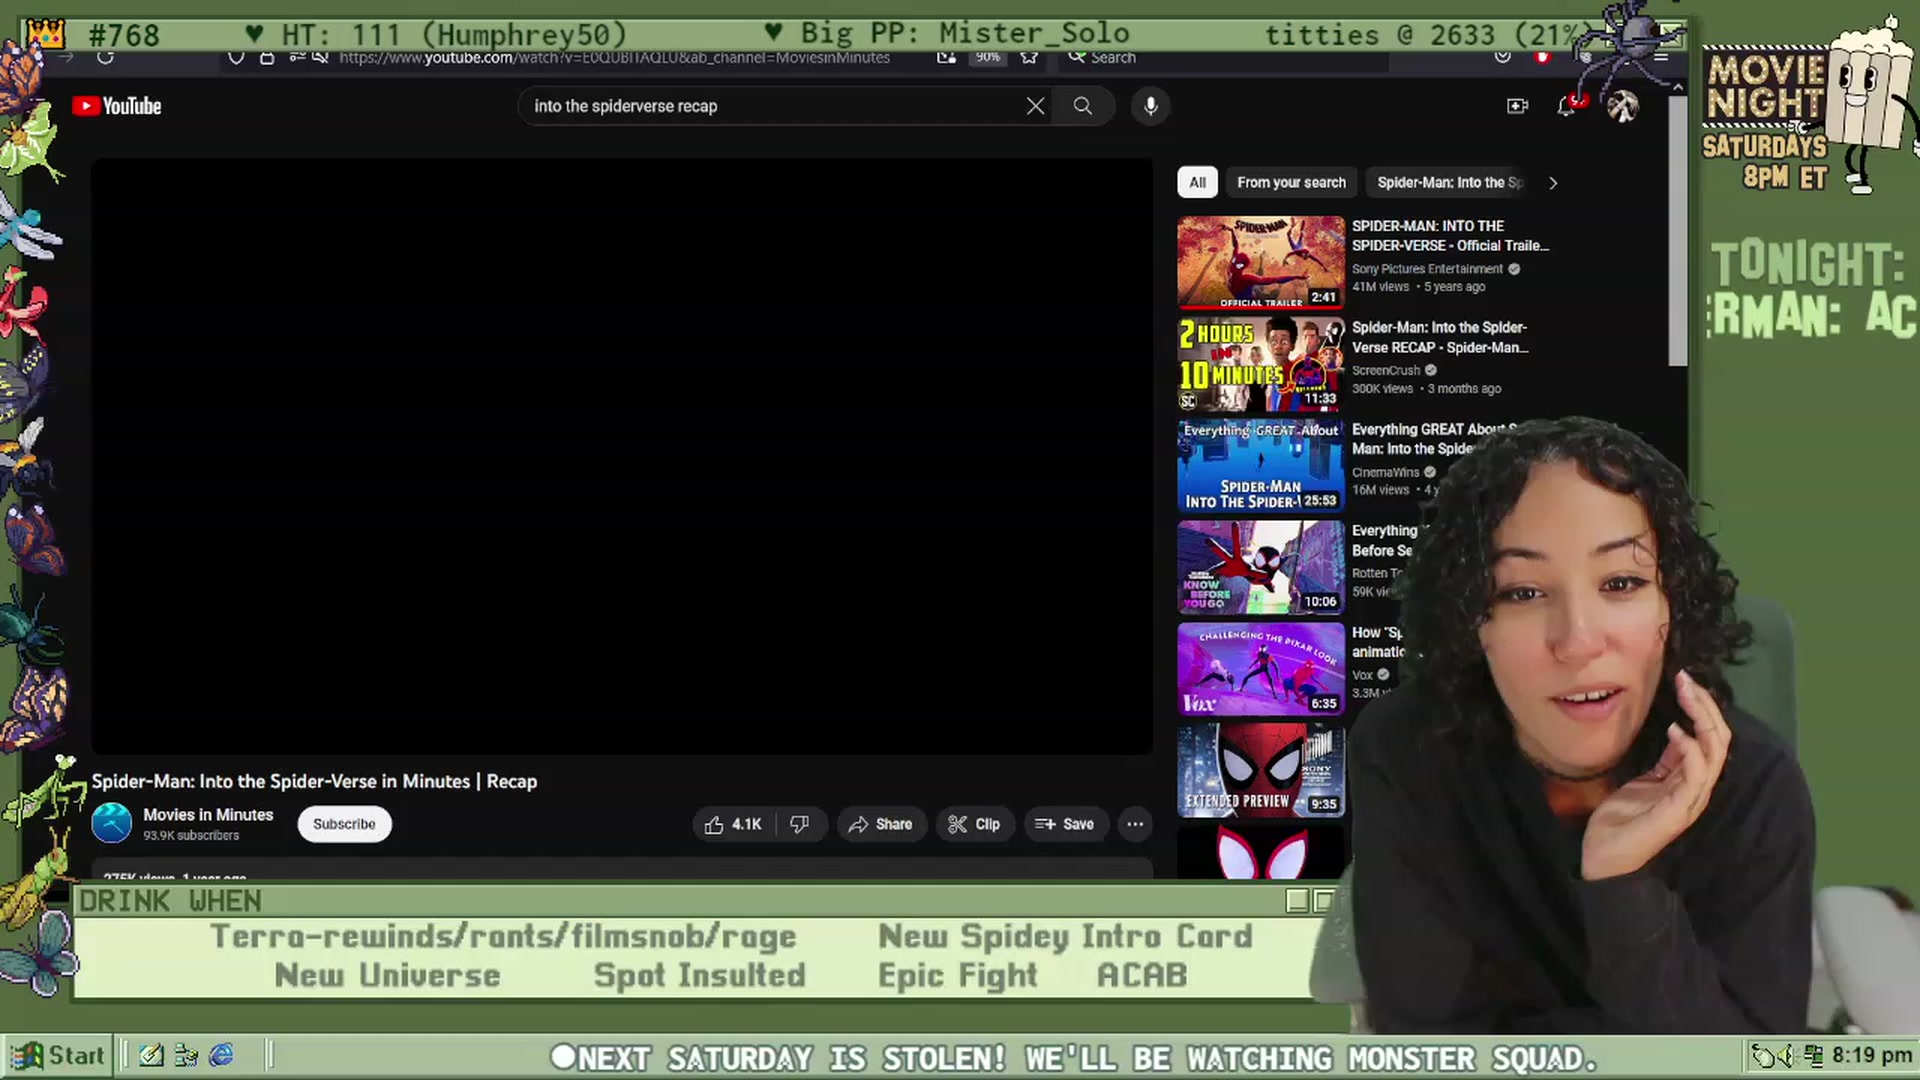Click the video title Spider-Verse in Minutes Recap

pos(315,782)
